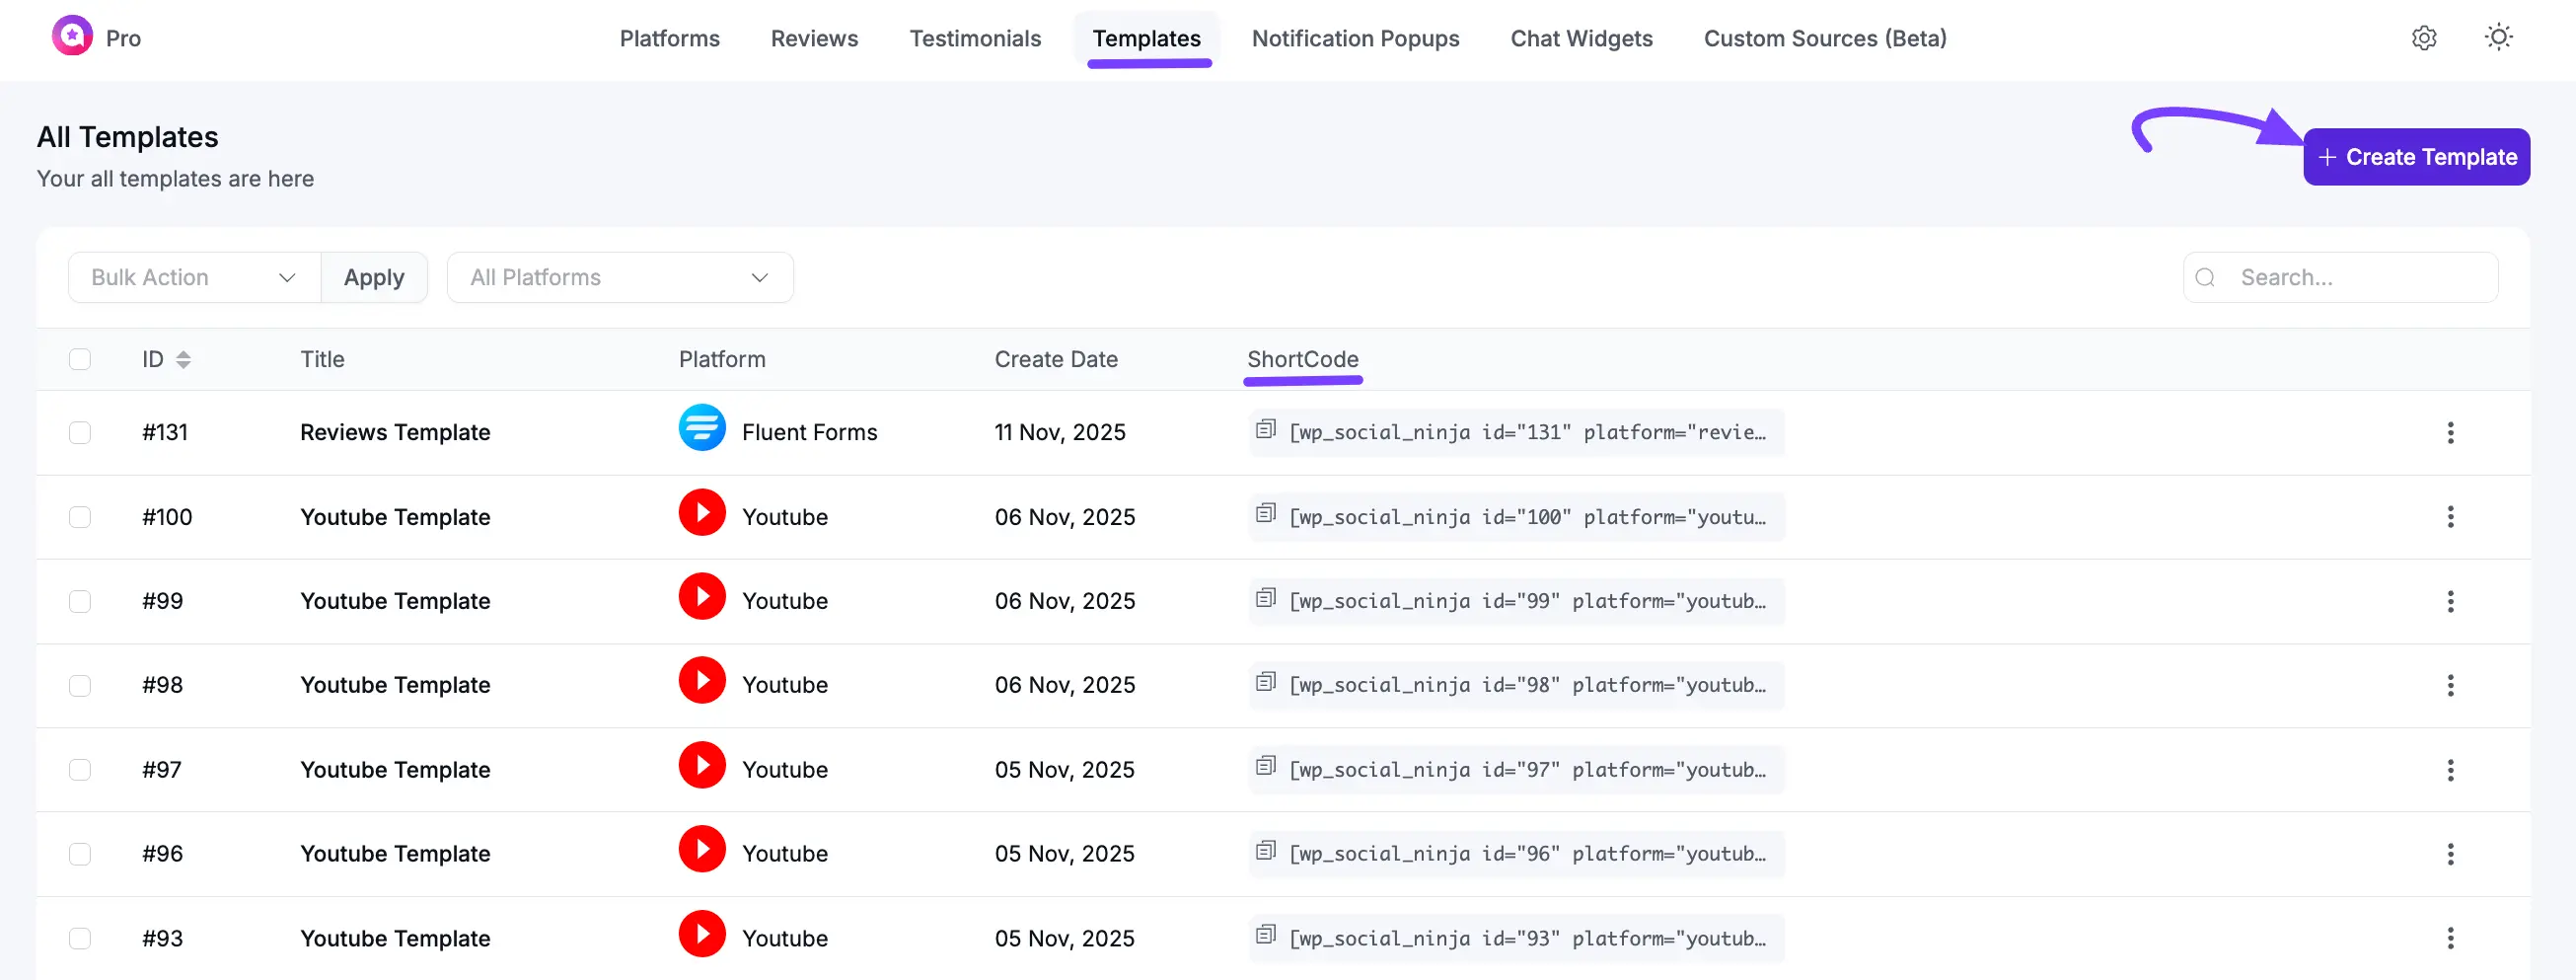This screenshot has height=980, width=2576.
Task: Switch to the Testimonials tab
Action: tap(975, 38)
